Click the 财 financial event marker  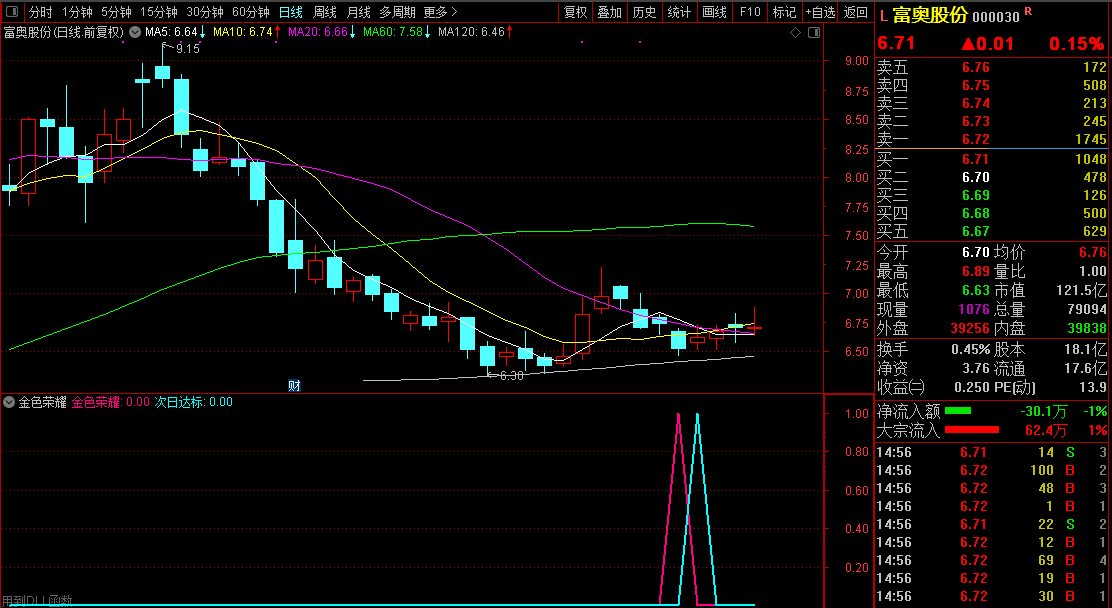point(294,385)
